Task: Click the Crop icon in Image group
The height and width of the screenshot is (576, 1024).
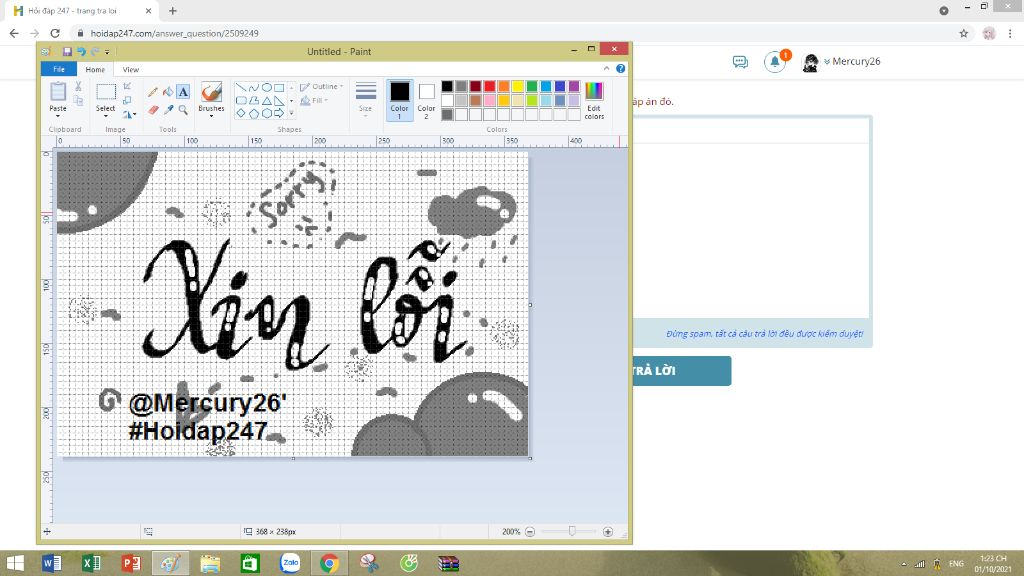Action: 128,86
